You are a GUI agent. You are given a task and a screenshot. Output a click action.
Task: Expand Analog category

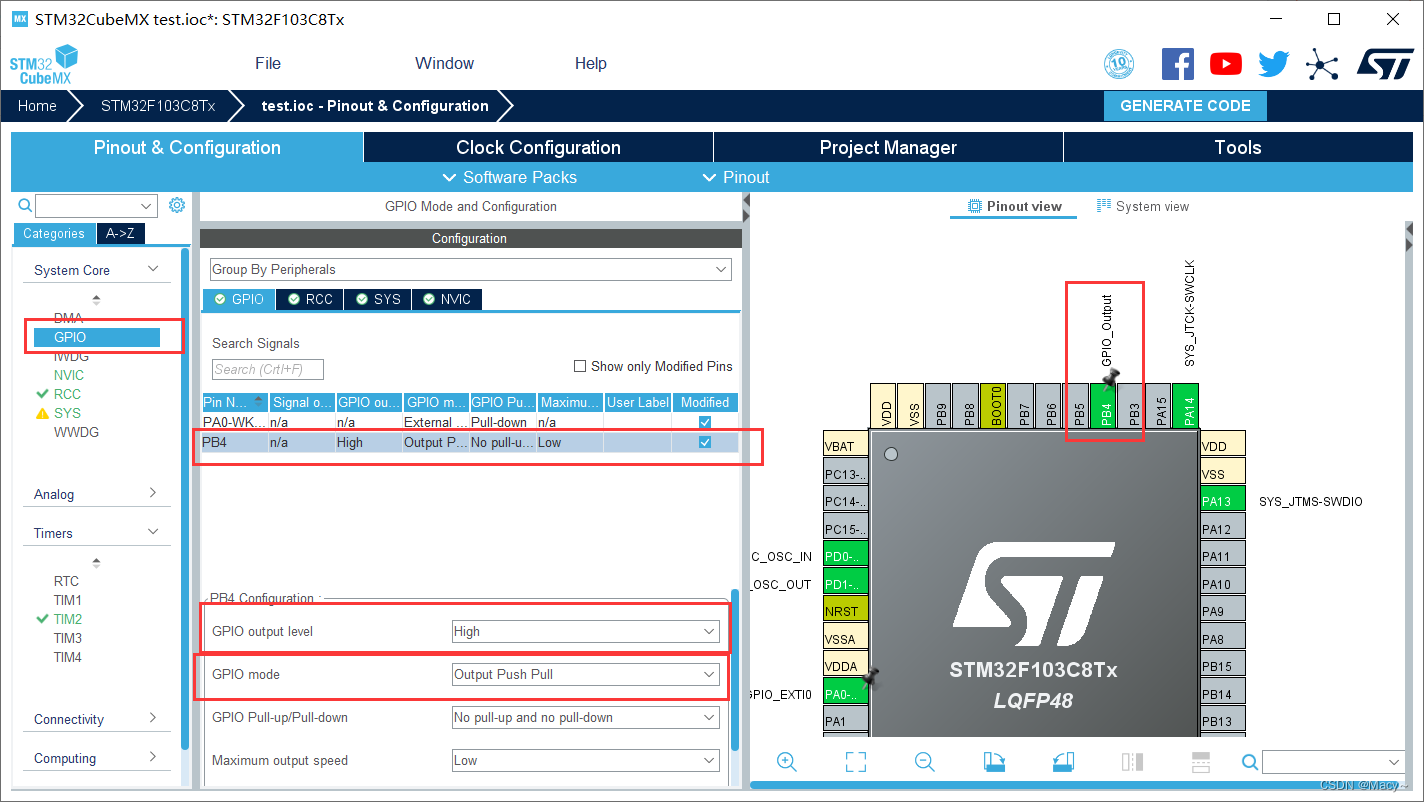pos(96,494)
